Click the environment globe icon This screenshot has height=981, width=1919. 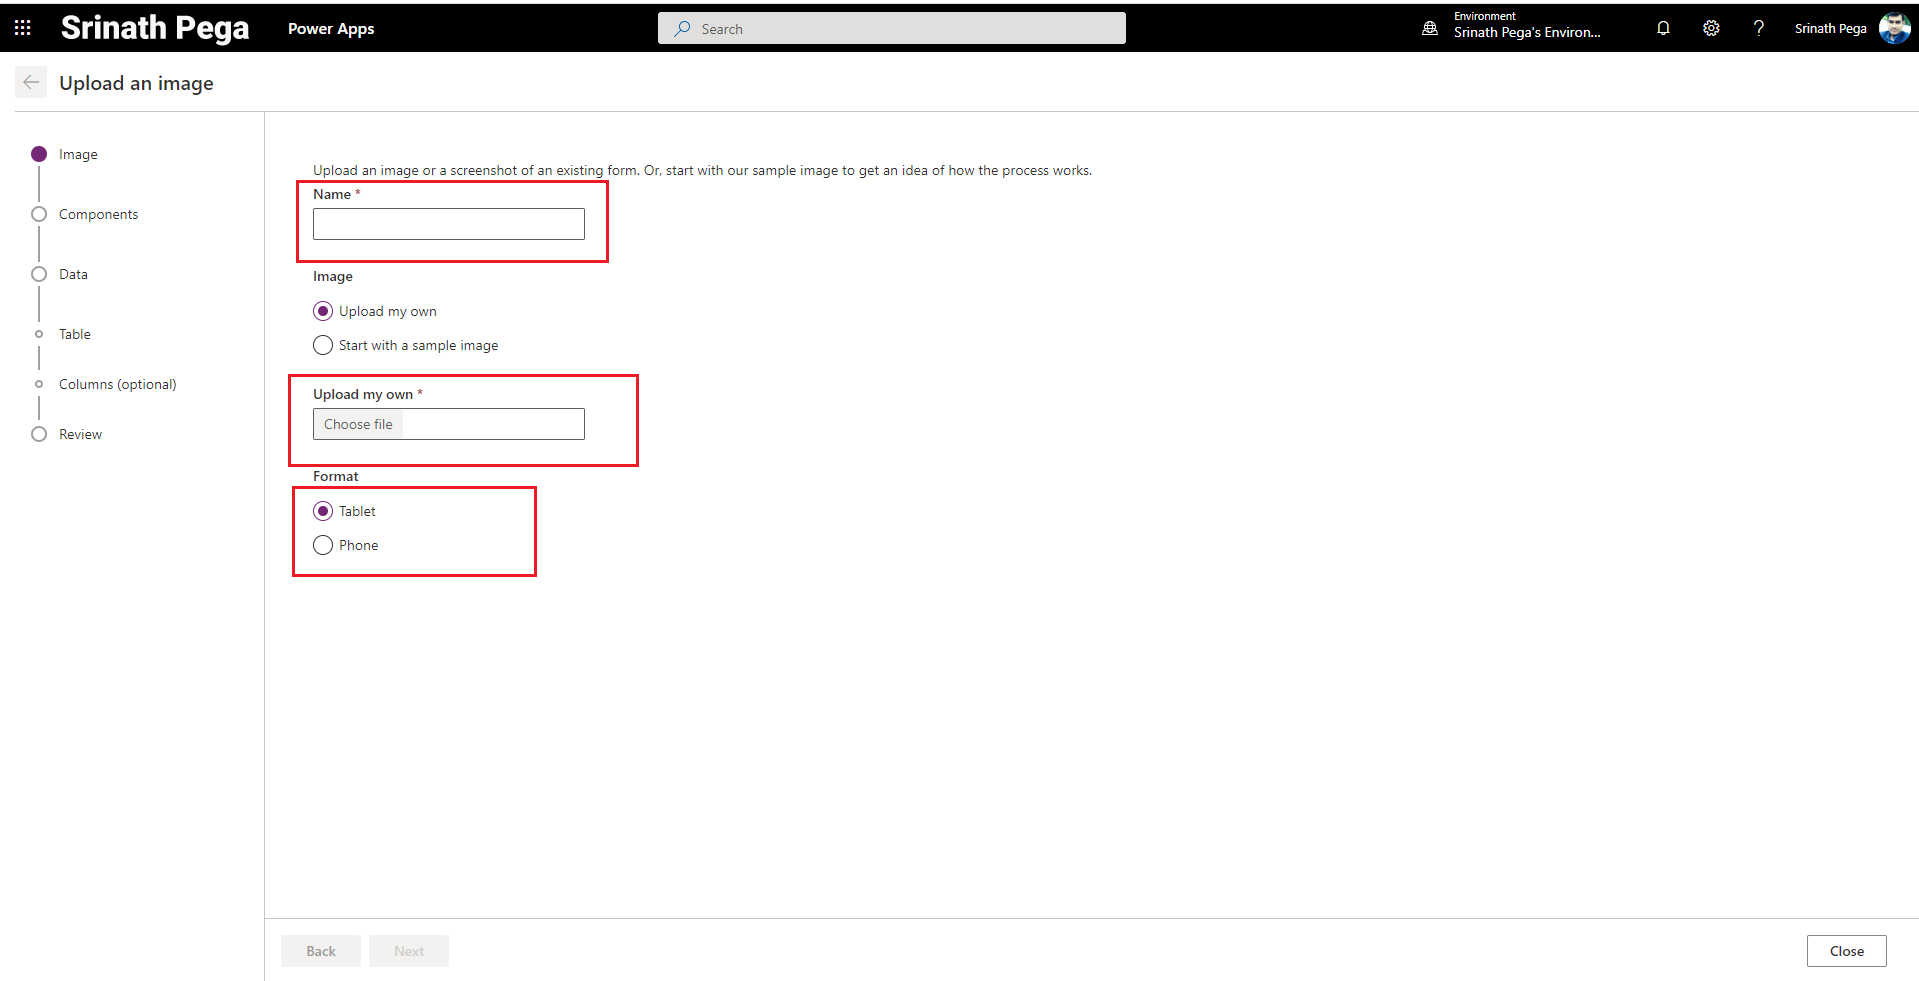1430,28
